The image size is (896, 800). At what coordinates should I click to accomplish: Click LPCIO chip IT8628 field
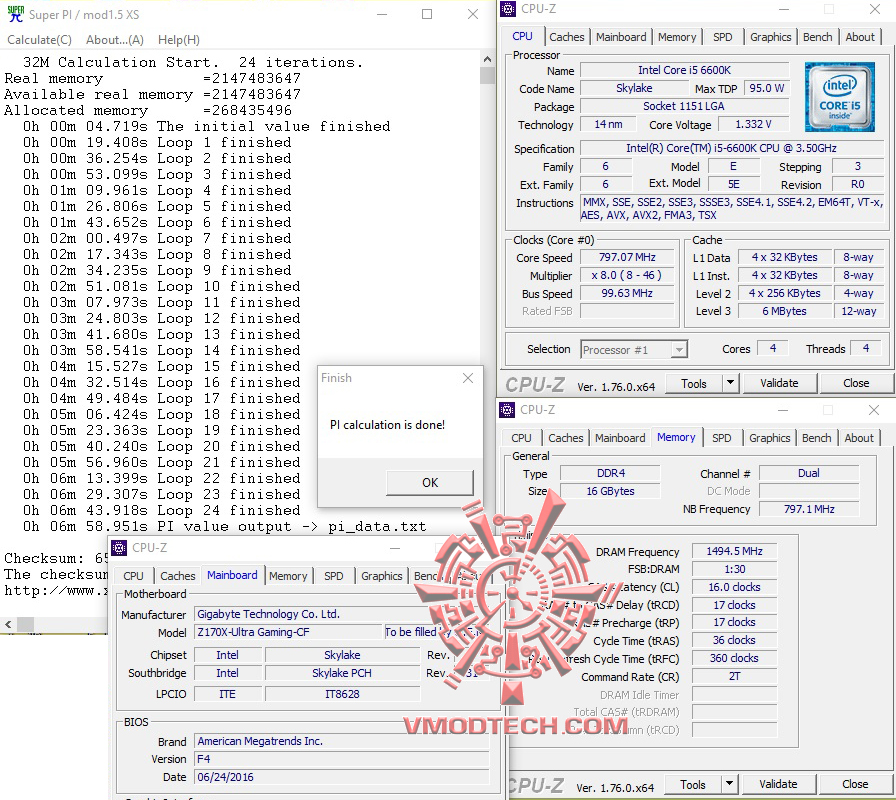point(342,694)
